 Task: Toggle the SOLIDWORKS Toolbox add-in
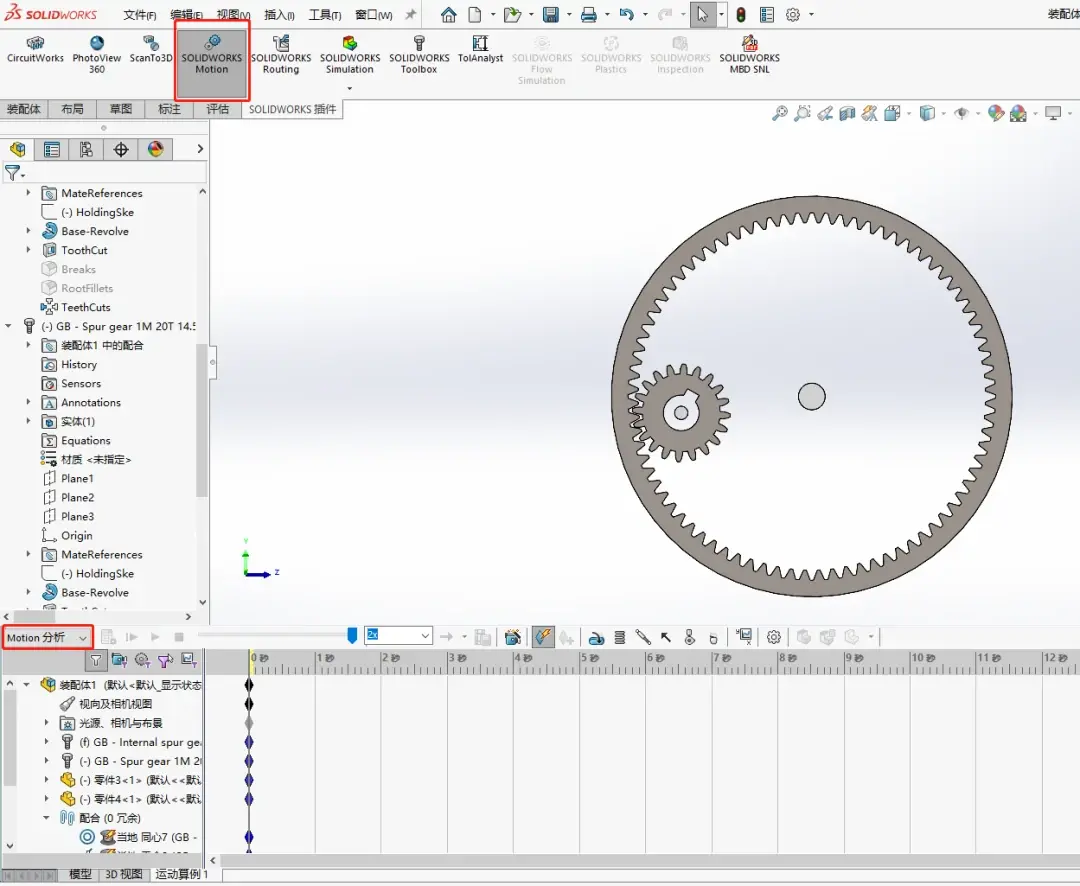point(419,55)
